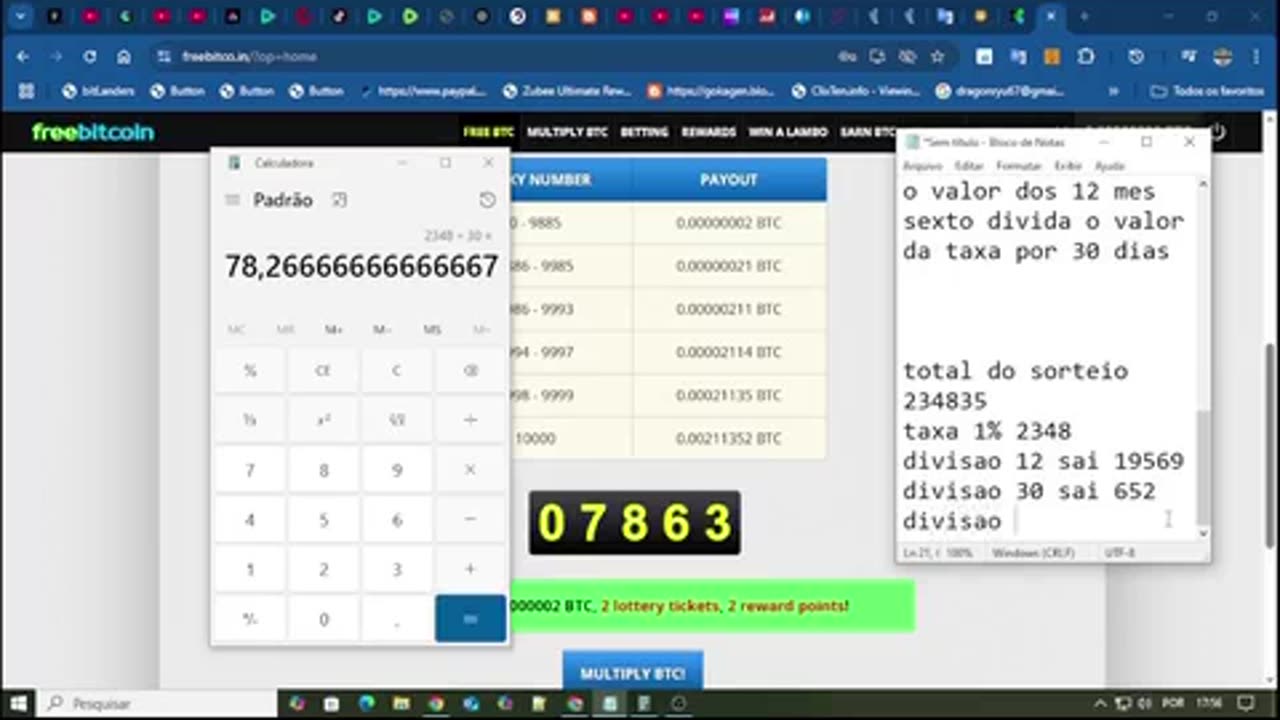The height and width of the screenshot is (720, 1280).
Task: Click the plus/minus sign key in Calculator
Action: [x=250, y=619]
